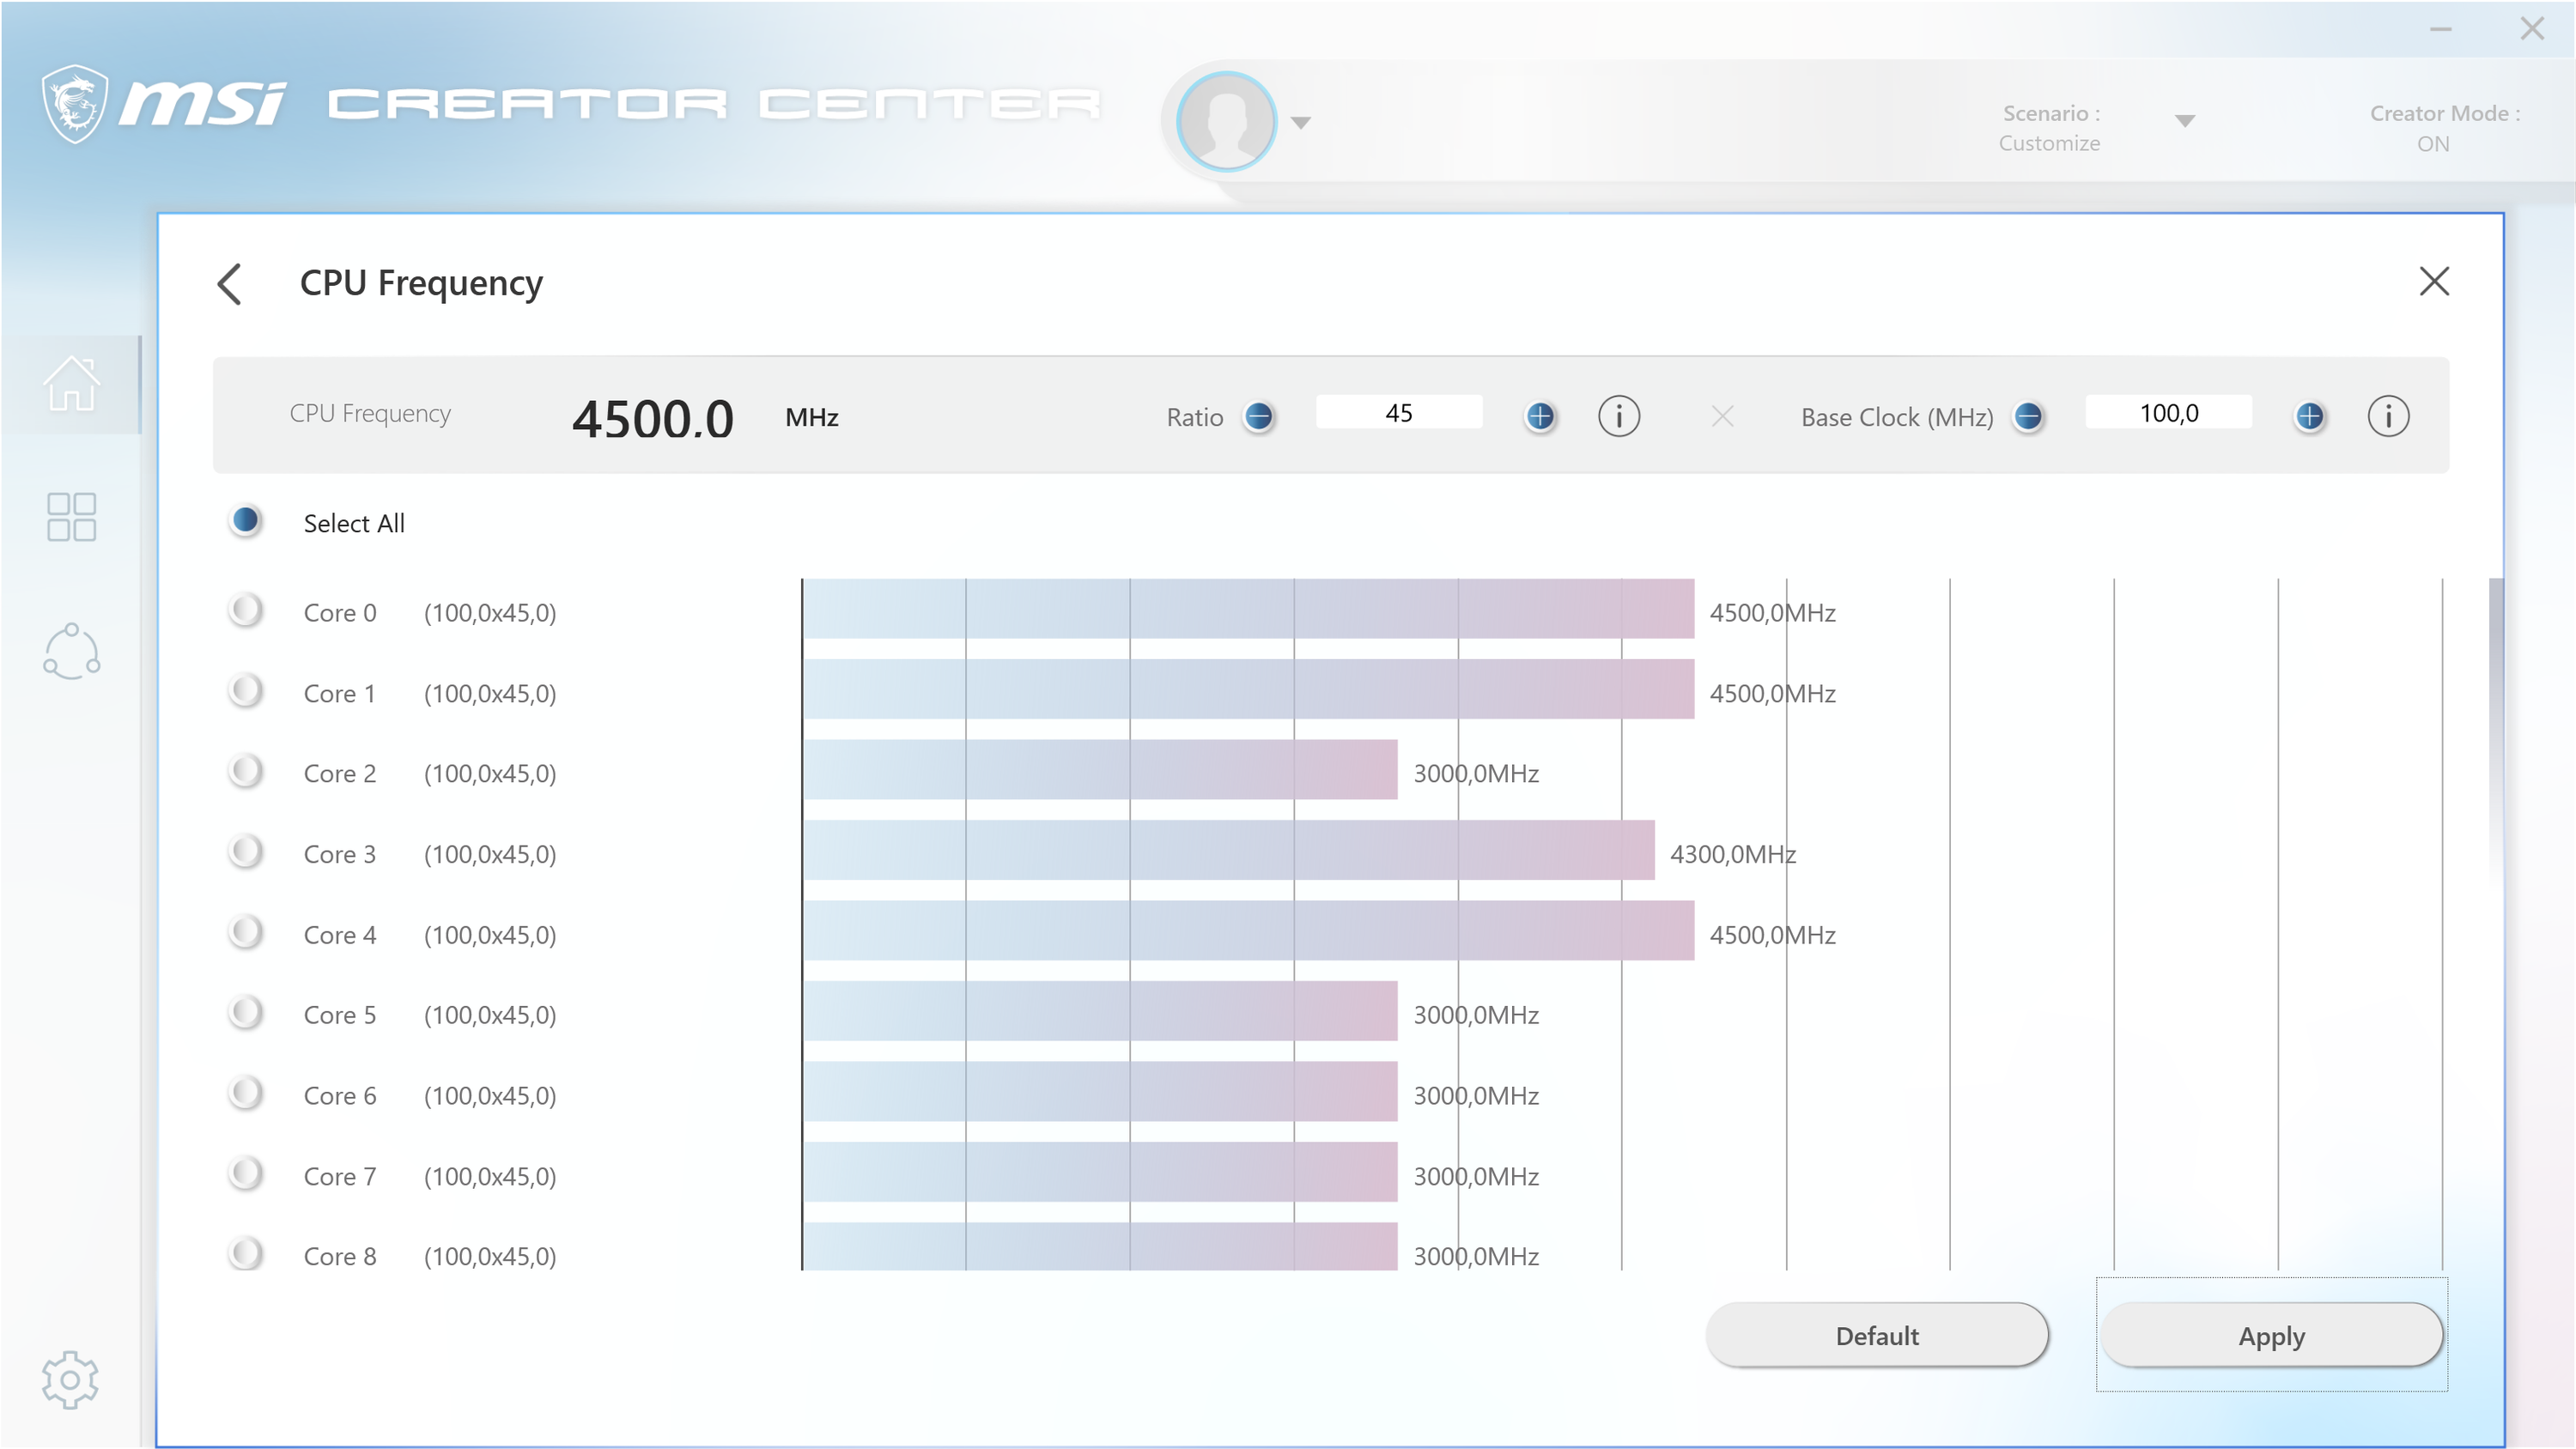The width and height of the screenshot is (2576, 1449).
Task: Open the profile dropdown arrow
Action: click(1300, 123)
